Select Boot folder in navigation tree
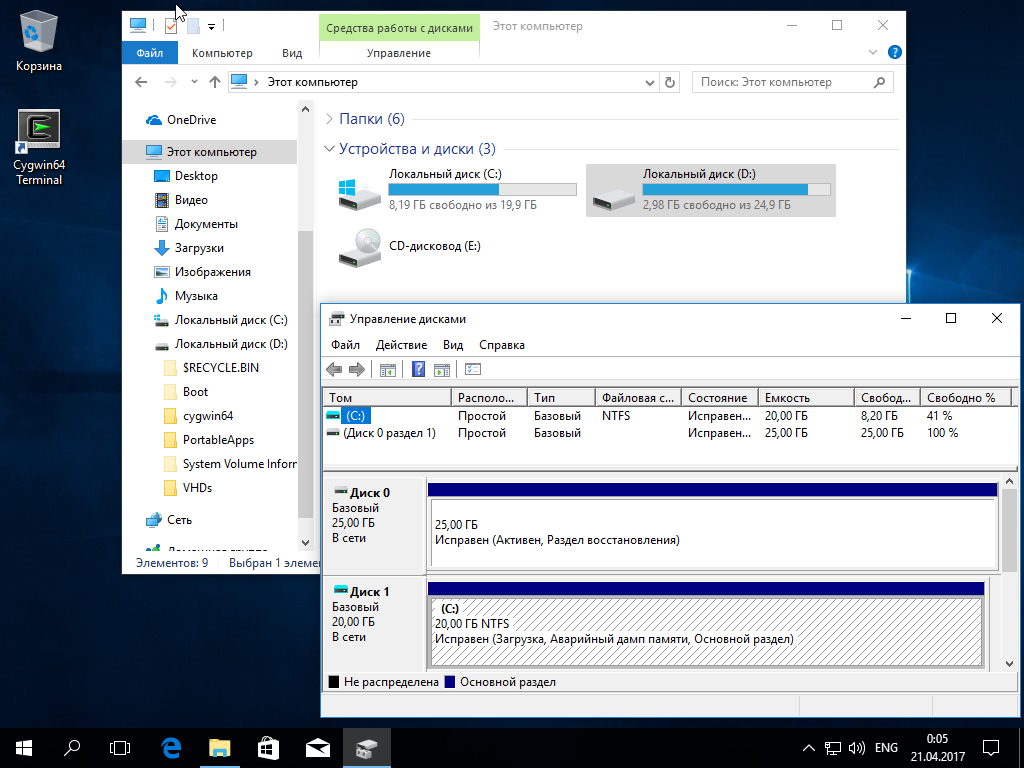The width and height of the screenshot is (1024, 768). click(195, 392)
